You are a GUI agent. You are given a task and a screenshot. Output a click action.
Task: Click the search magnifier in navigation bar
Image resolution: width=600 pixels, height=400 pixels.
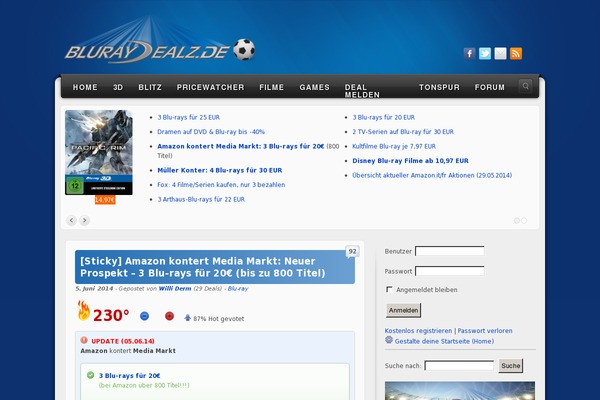point(525,86)
